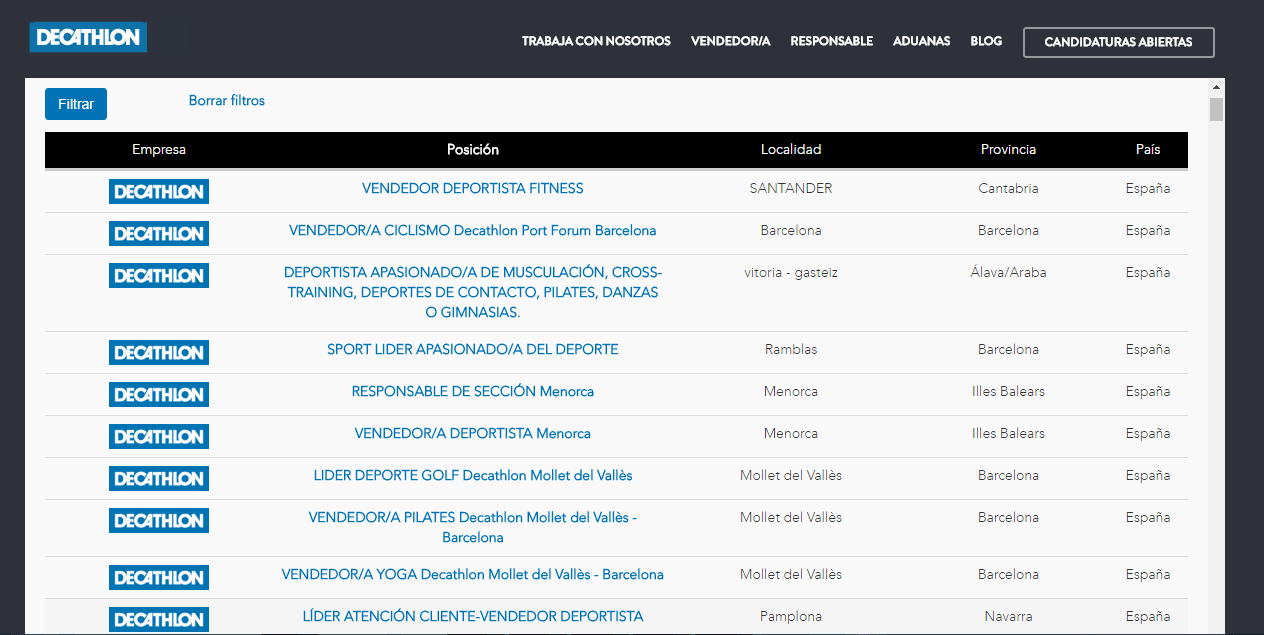Click Decathlon logo in Responsable de Sección row

coord(159,395)
